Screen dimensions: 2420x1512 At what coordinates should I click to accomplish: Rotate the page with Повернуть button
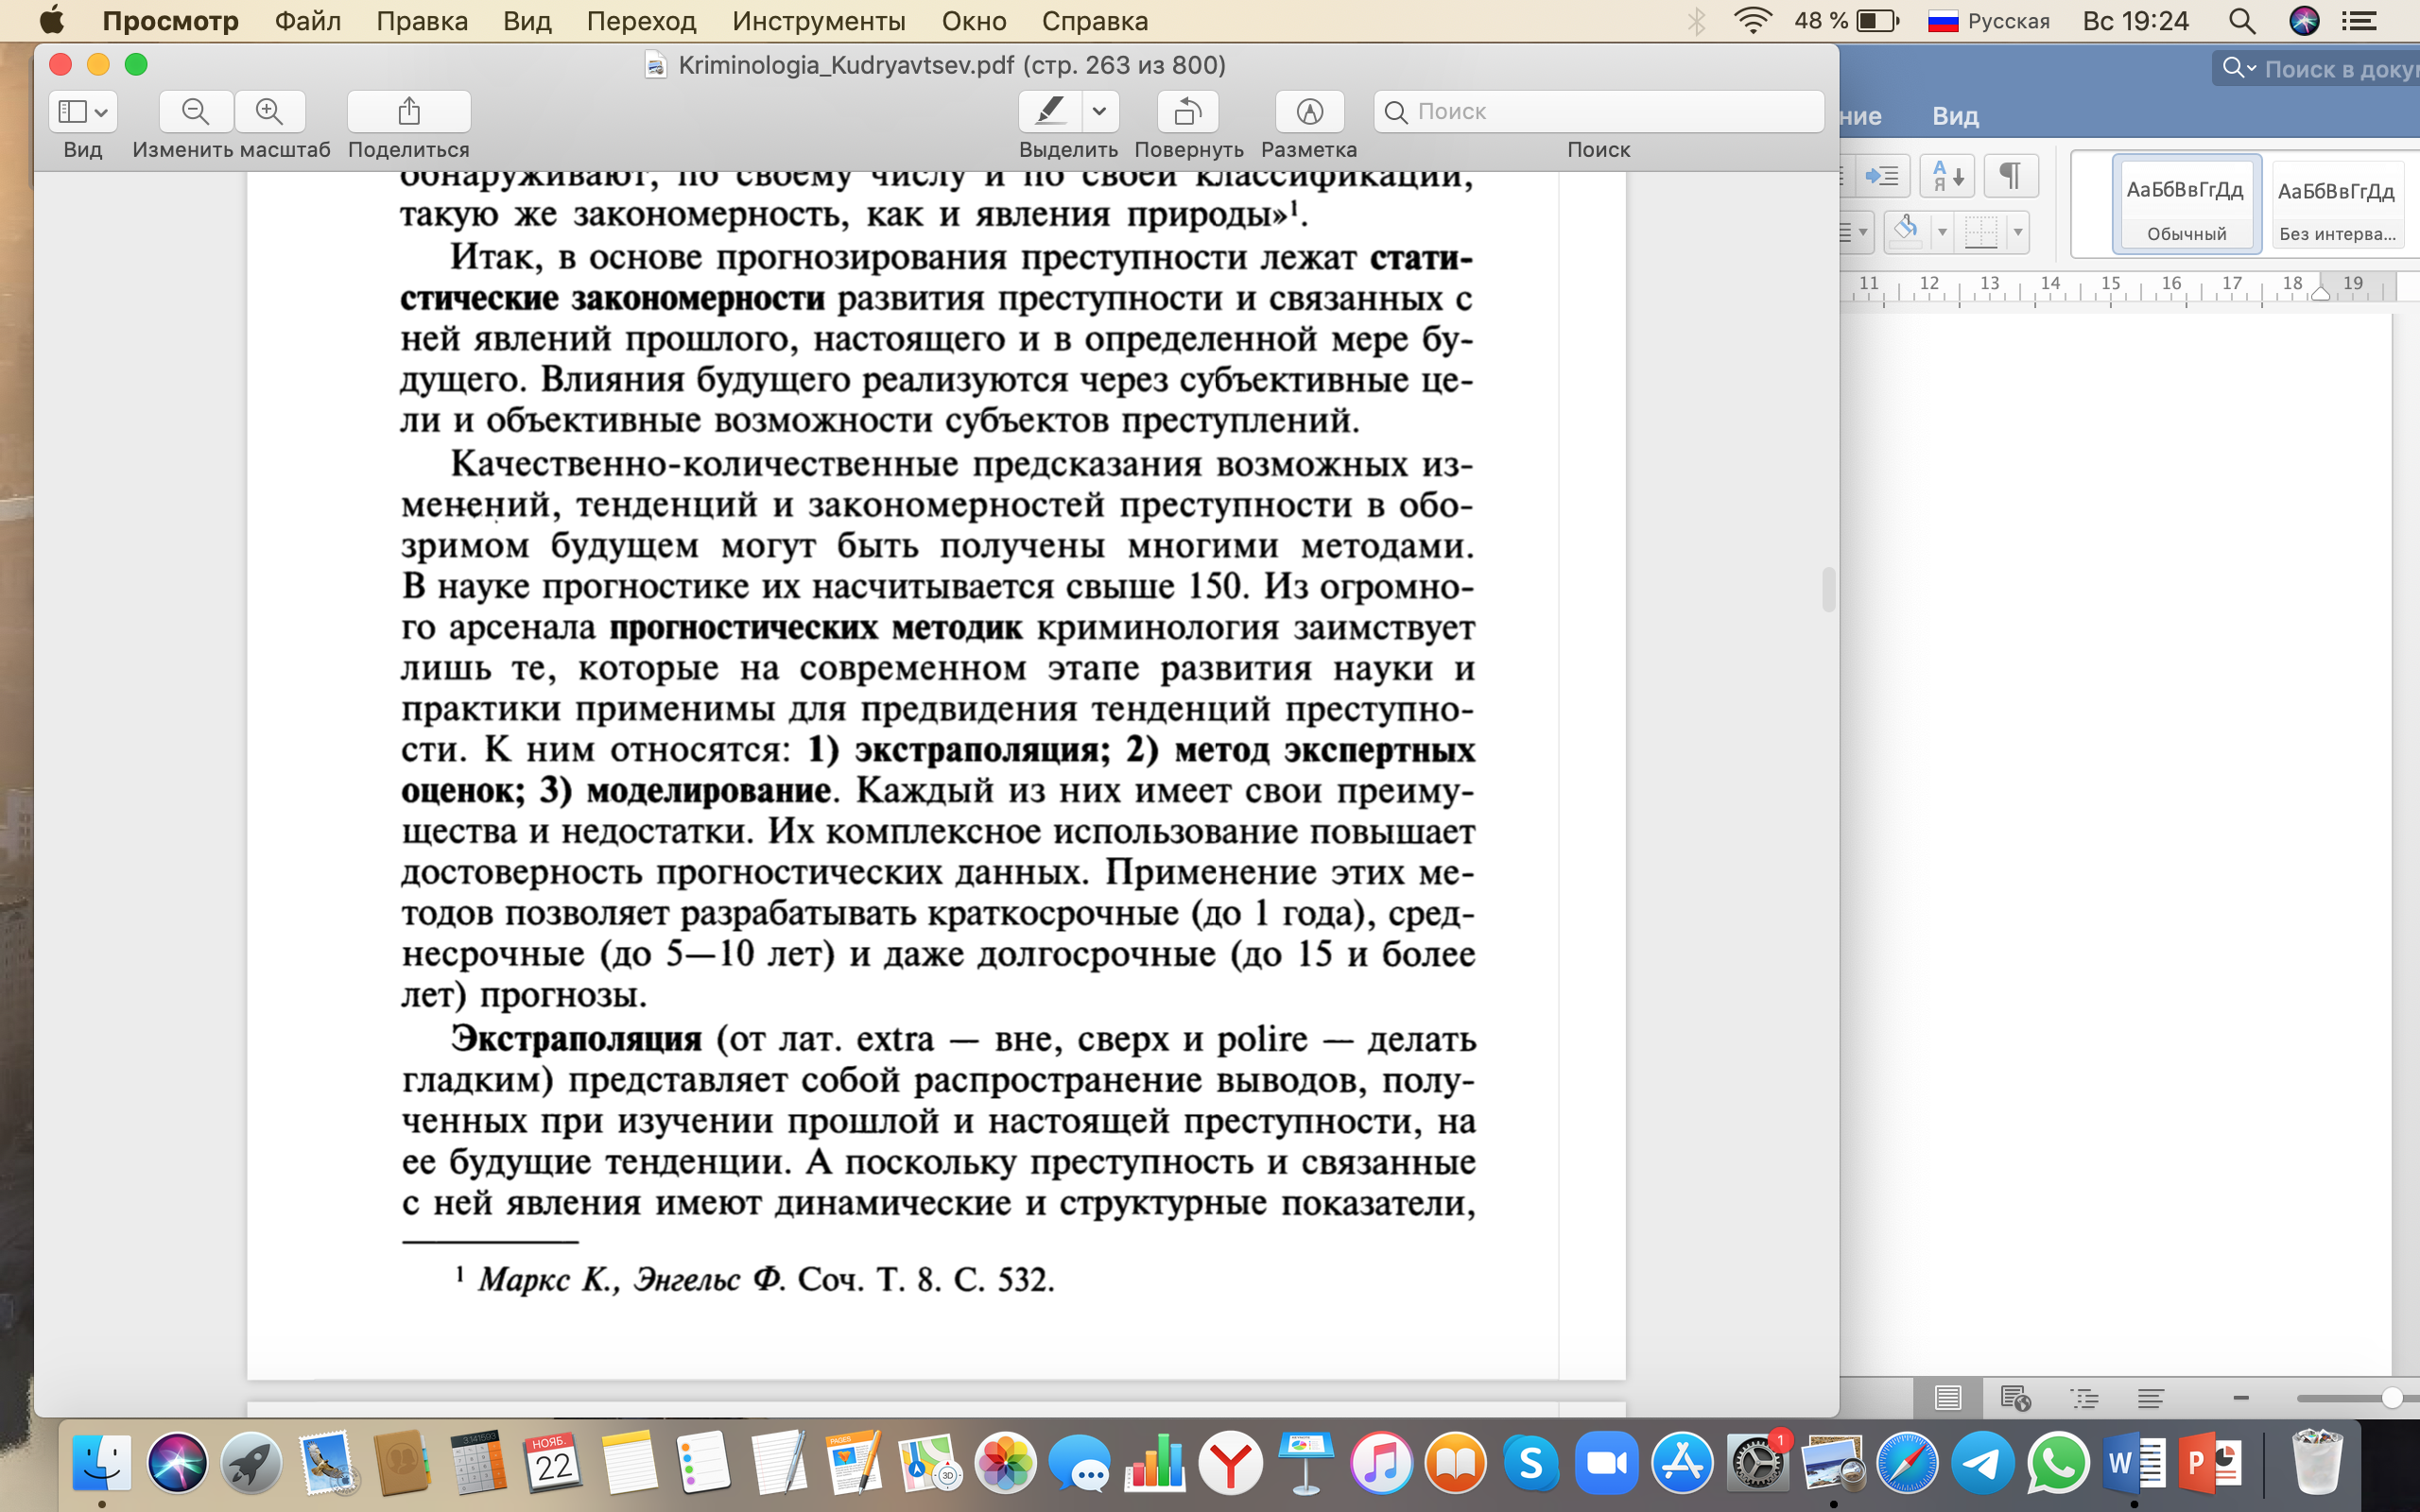click(x=1188, y=111)
